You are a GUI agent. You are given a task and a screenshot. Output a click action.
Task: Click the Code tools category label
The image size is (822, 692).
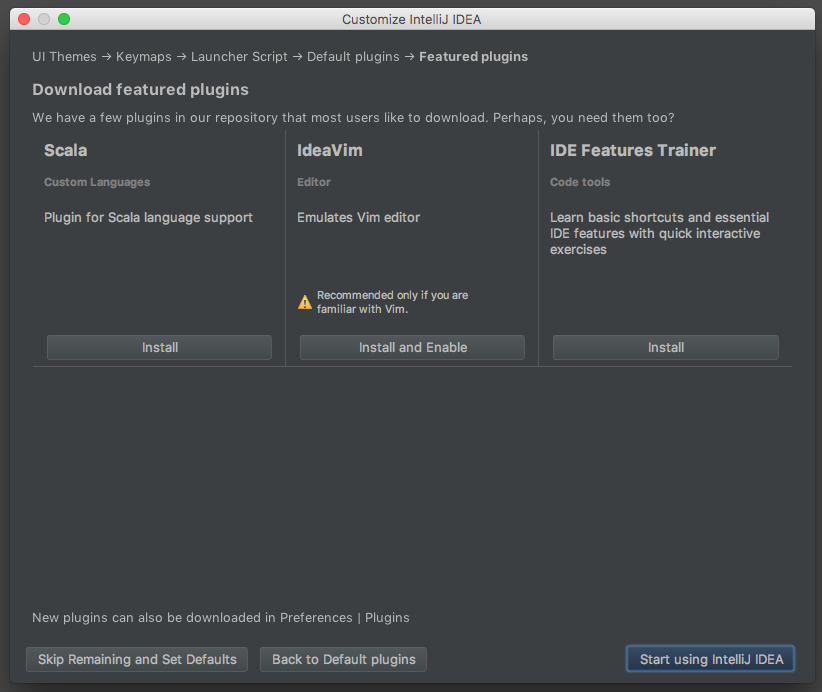tap(580, 182)
